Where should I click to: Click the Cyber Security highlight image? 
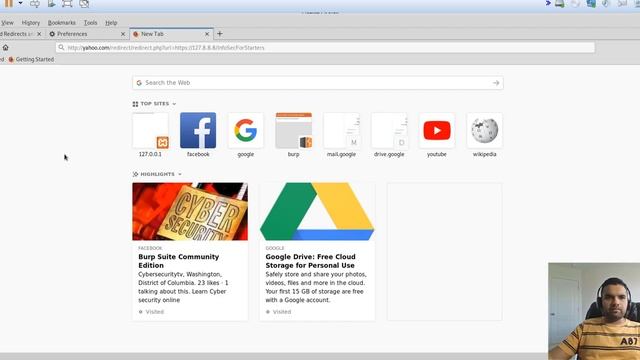click(x=190, y=211)
